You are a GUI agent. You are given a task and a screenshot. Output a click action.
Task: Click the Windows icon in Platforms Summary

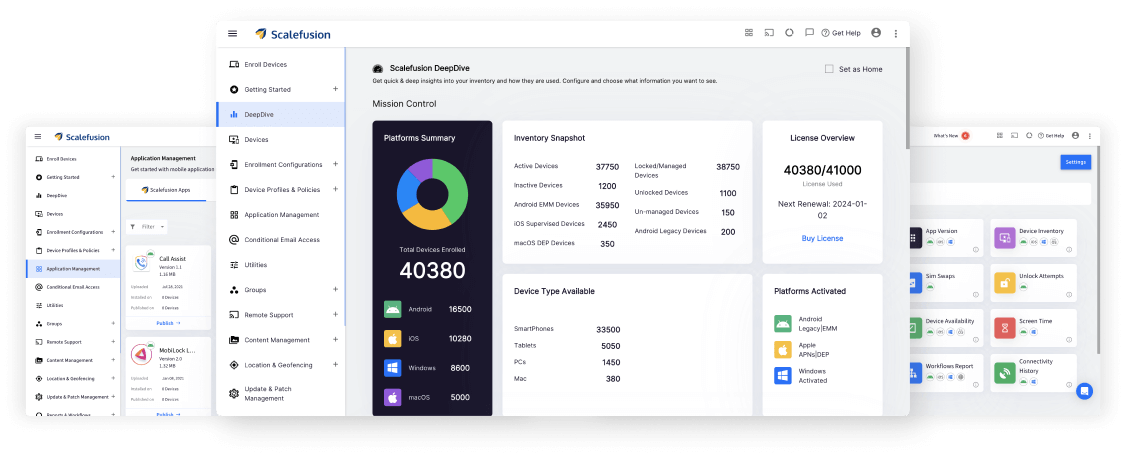[x=392, y=368]
